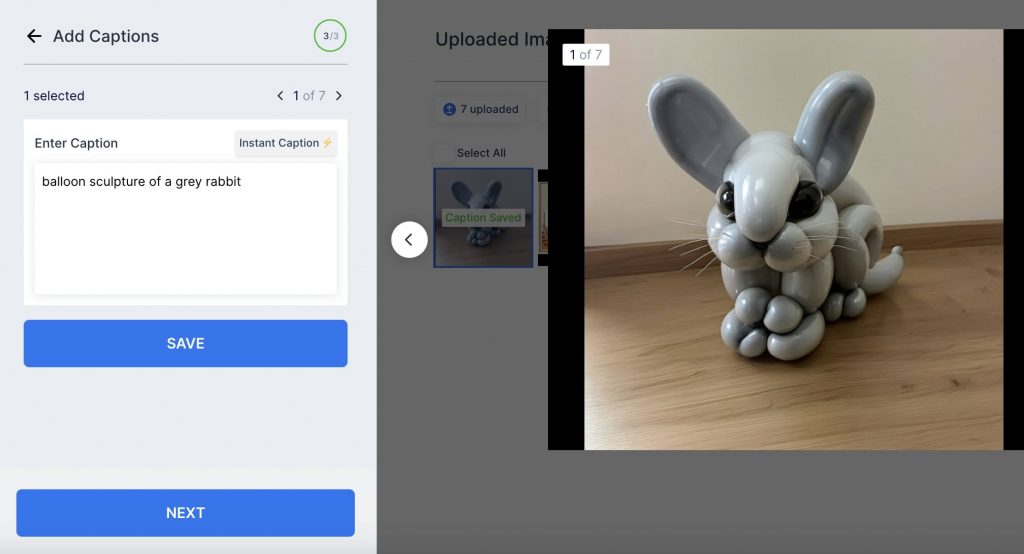Generate an Instant Caption
The width and height of the screenshot is (1024, 554).
(x=285, y=143)
